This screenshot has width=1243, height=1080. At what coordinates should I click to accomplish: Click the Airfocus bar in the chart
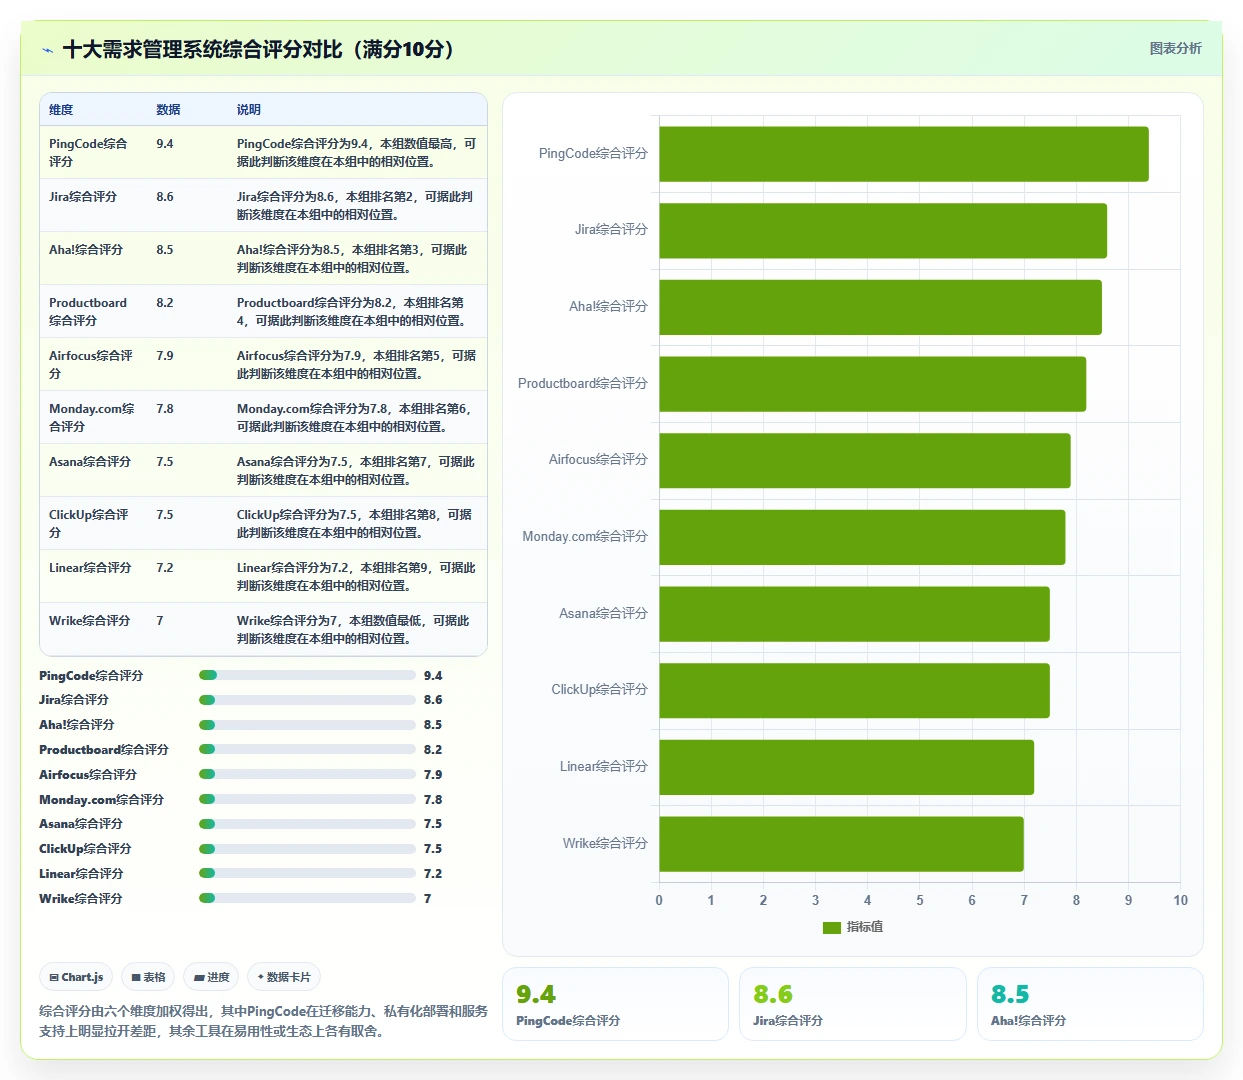(x=865, y=461)
